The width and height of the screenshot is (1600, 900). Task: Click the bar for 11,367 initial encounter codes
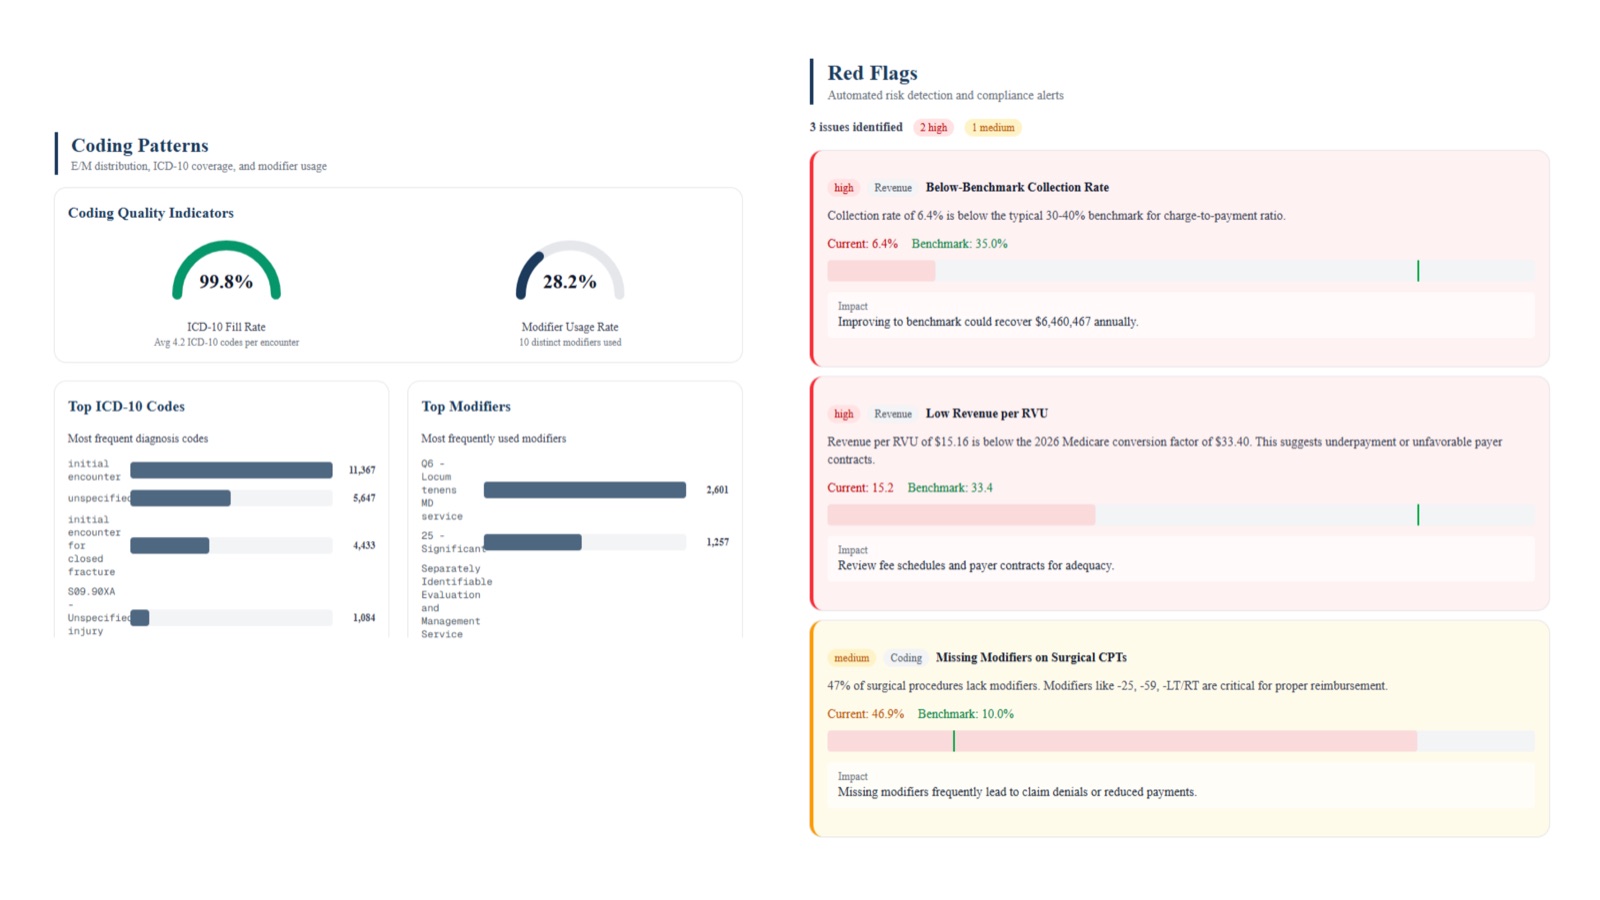pos(231,470)
